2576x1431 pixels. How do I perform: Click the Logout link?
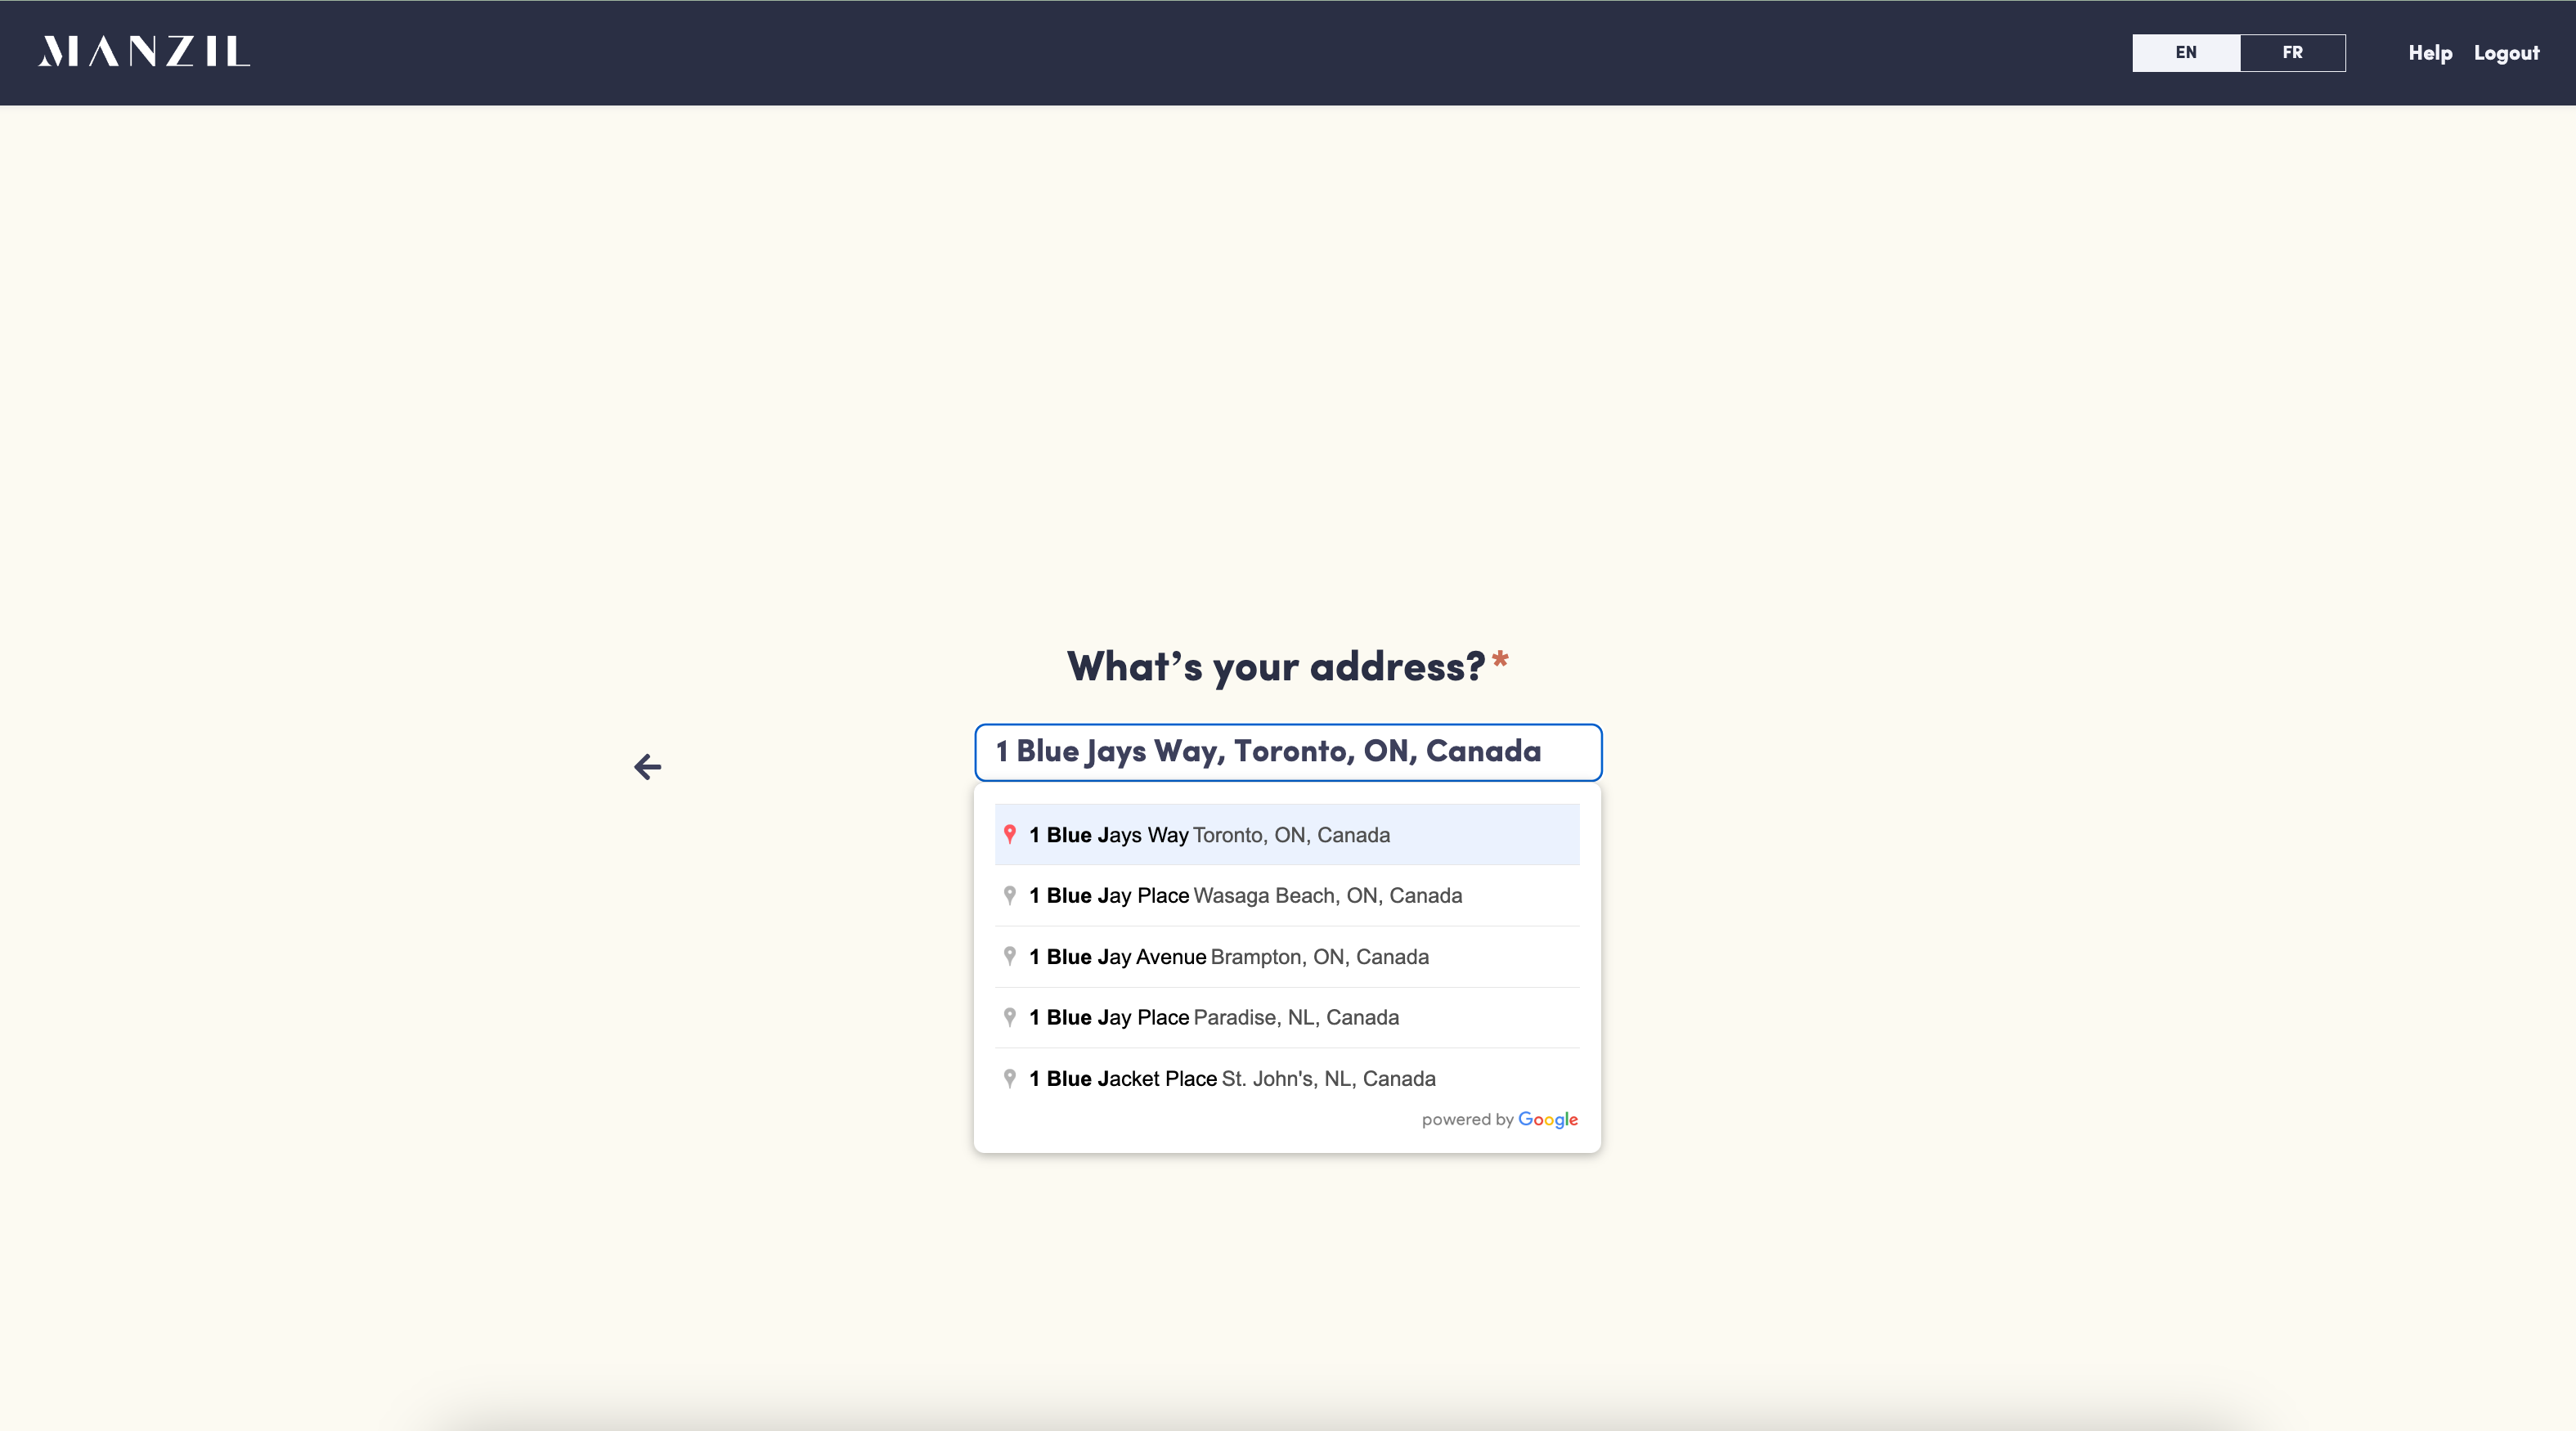point(2506,53)
